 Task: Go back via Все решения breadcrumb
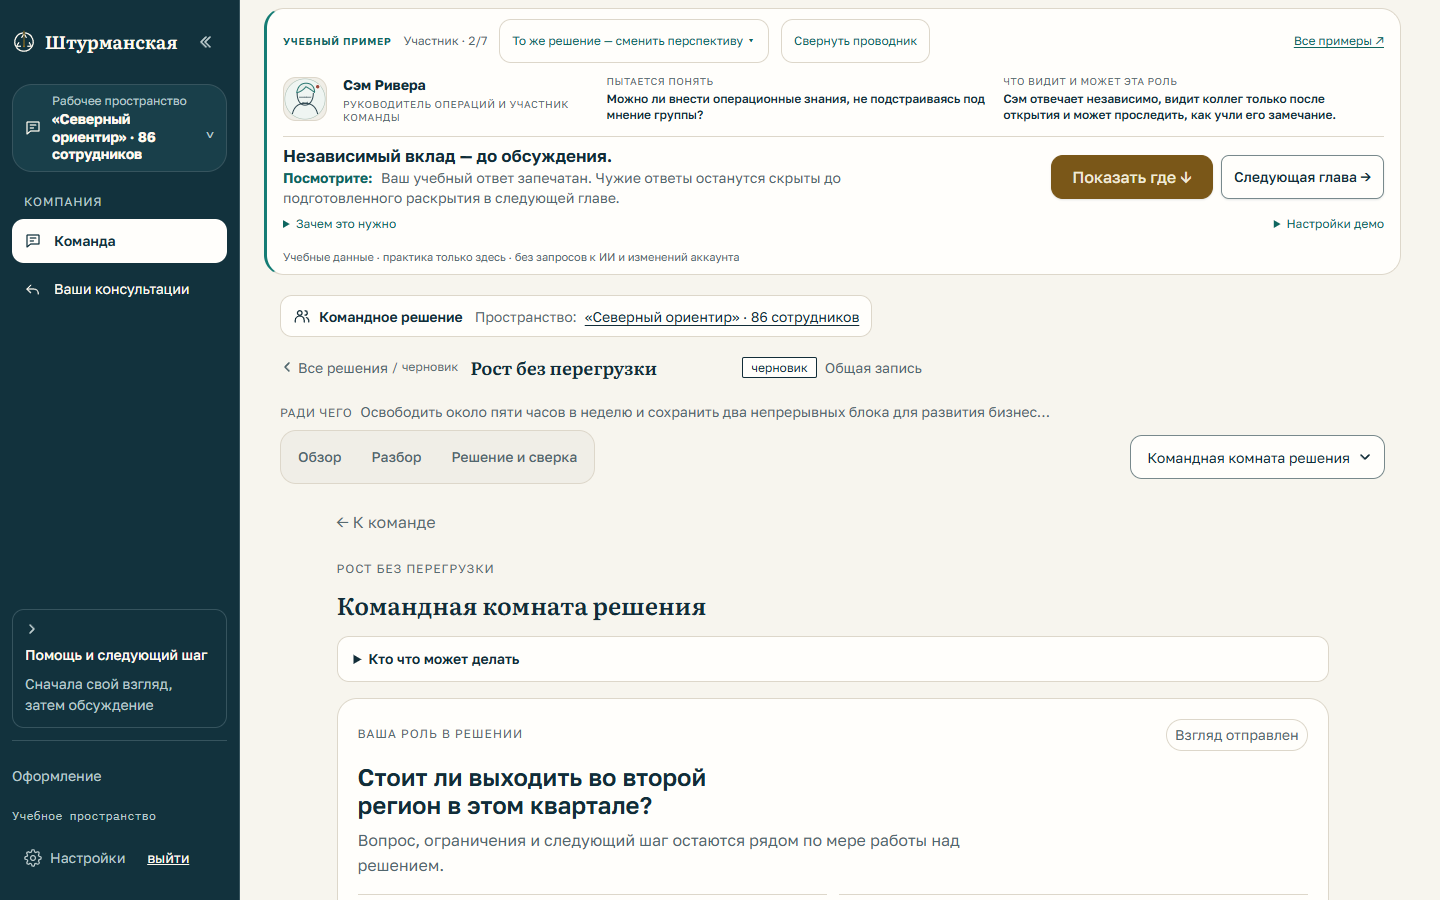click(x=335, y=368)
